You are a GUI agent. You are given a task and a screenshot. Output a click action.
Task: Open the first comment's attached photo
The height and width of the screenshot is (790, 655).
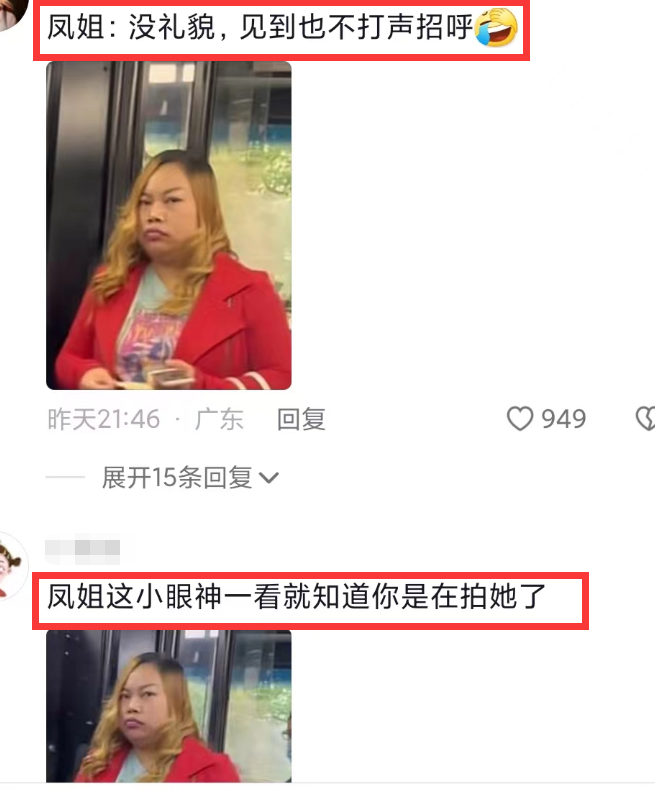pos(169,225)
